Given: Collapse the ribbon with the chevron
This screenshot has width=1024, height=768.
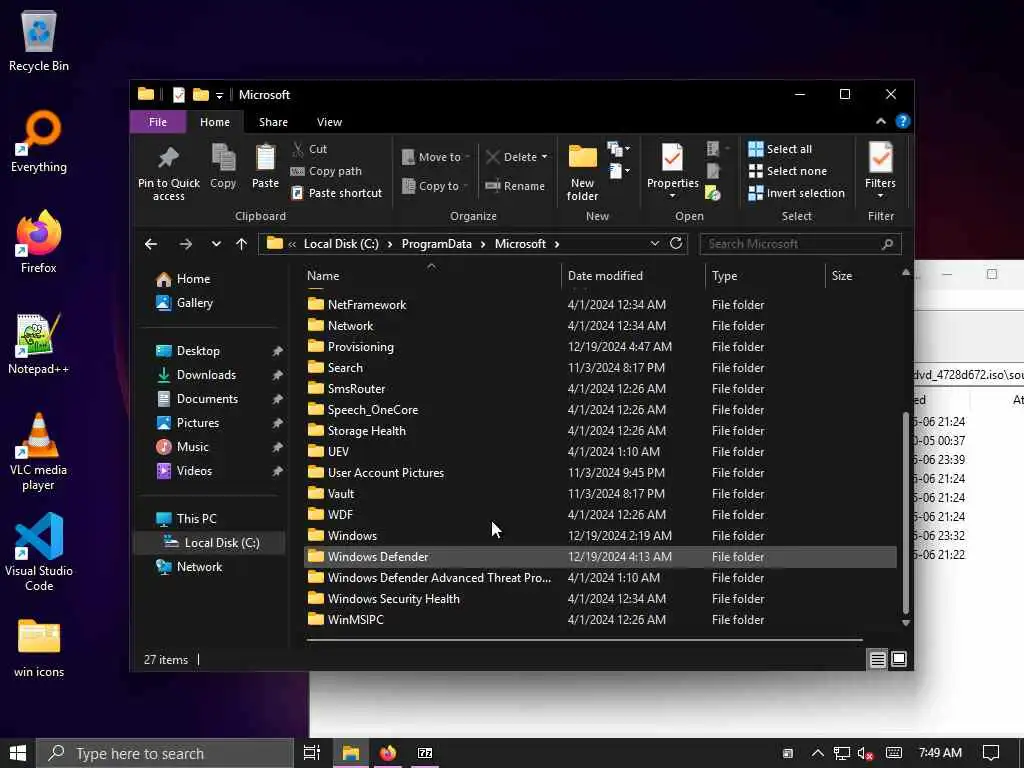Looking at the screenshot, I should pyautogui.click(x=880, y=121).
